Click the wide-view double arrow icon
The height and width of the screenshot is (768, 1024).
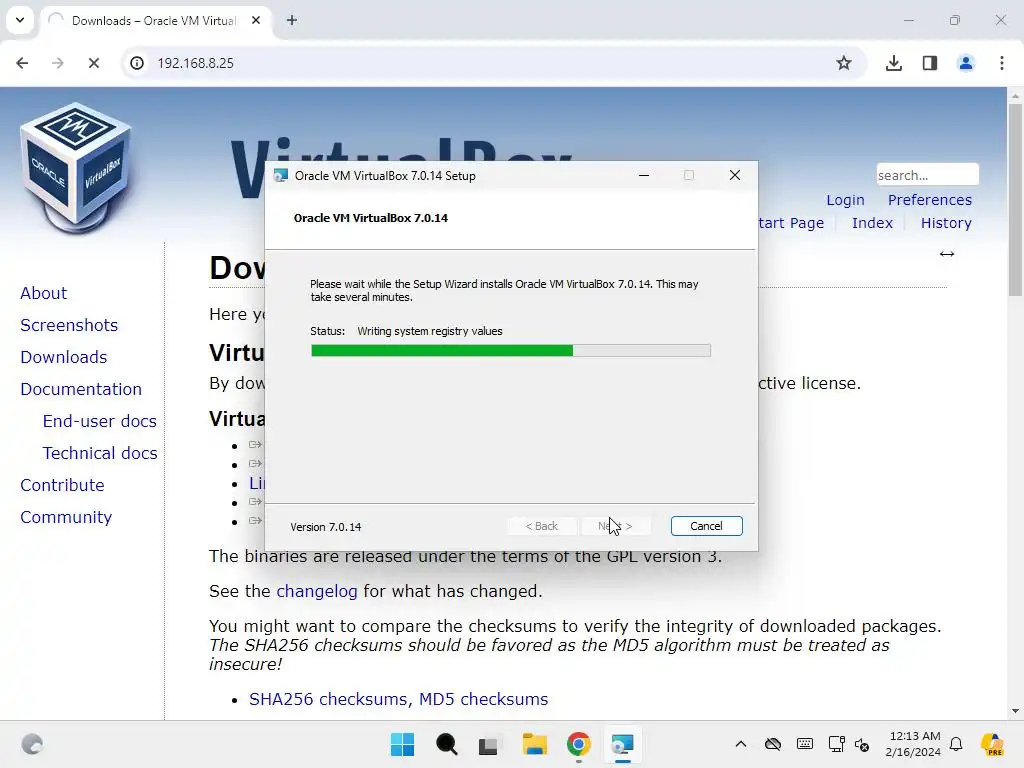[x=947, y=254]
